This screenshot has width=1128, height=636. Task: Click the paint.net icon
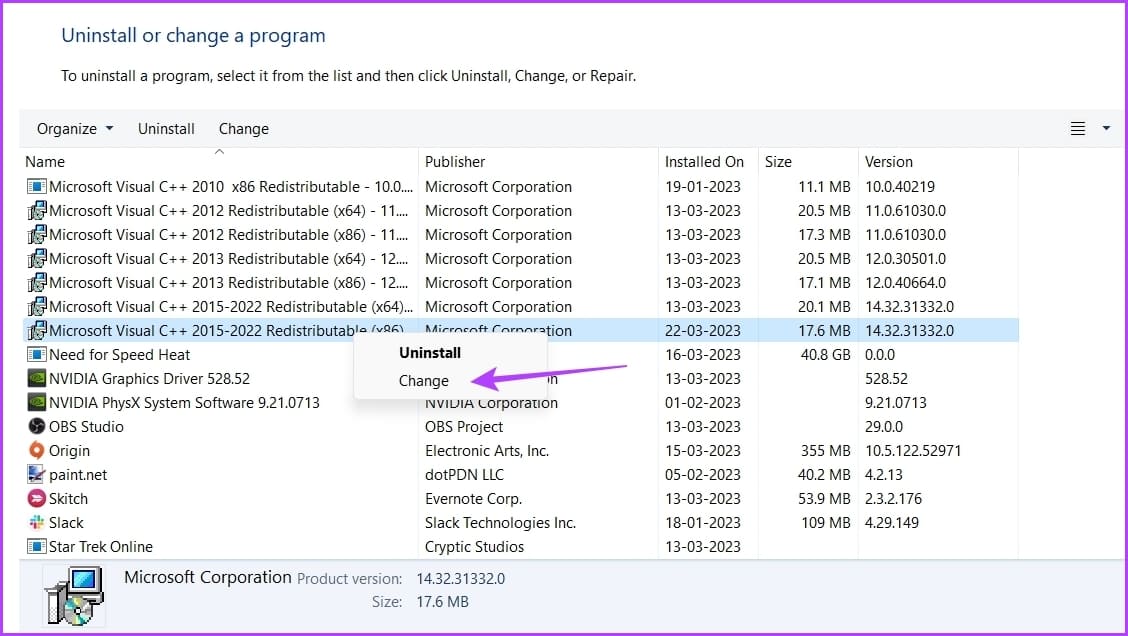(x=36, y=474)
